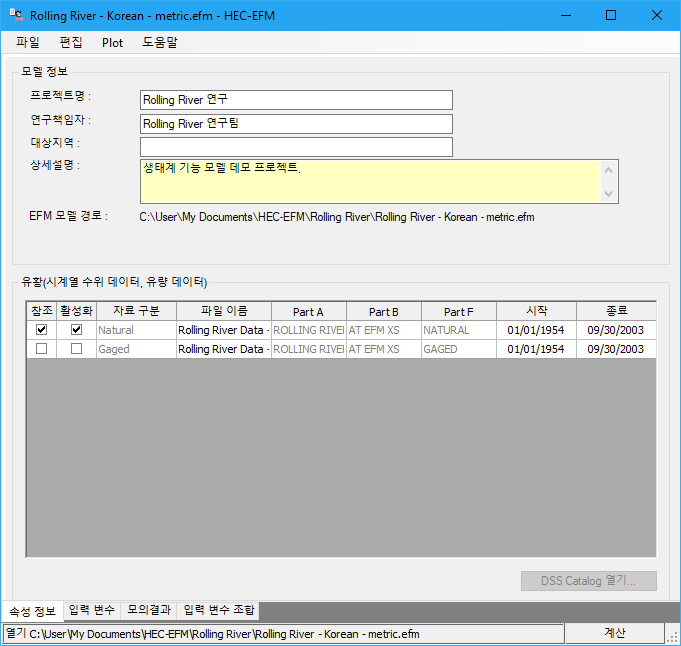Click Part A cell in Gaged row
The image size is (681, 646).
(x=309, y=349)
